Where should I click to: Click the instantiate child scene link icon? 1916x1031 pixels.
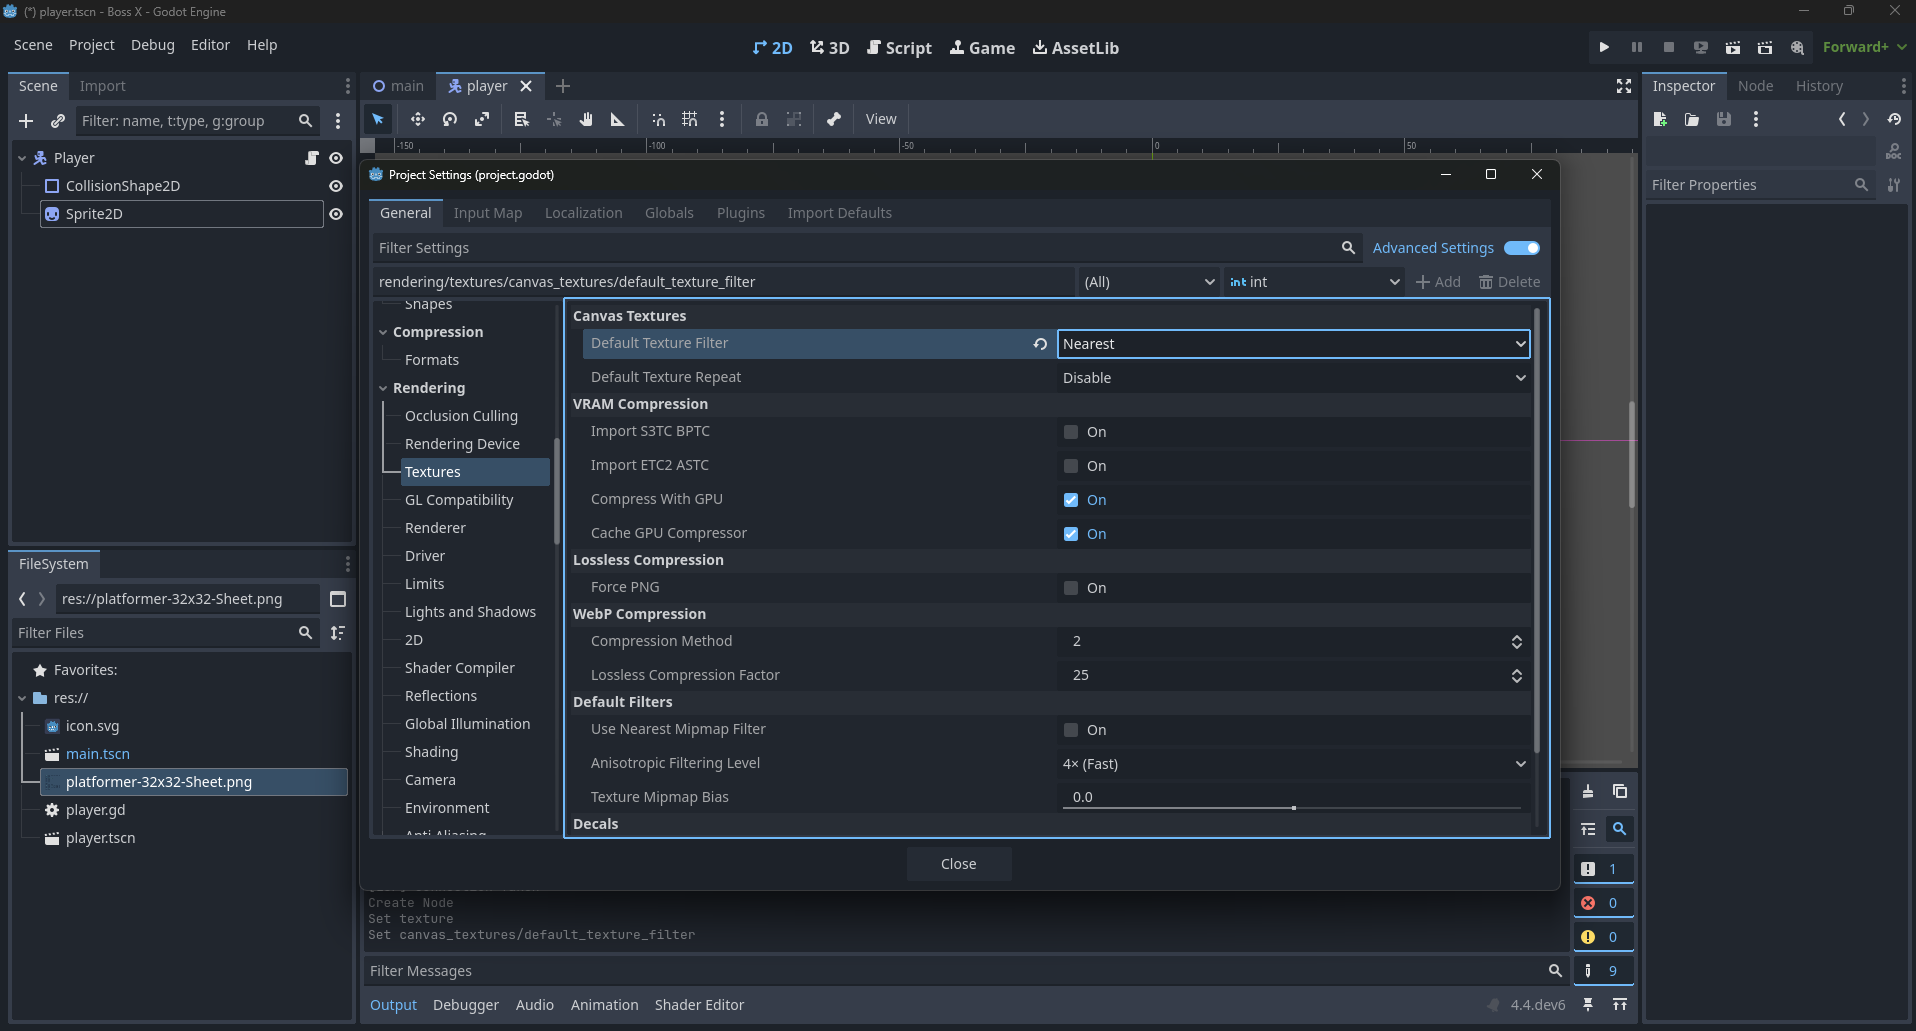(x=58, y=121)
